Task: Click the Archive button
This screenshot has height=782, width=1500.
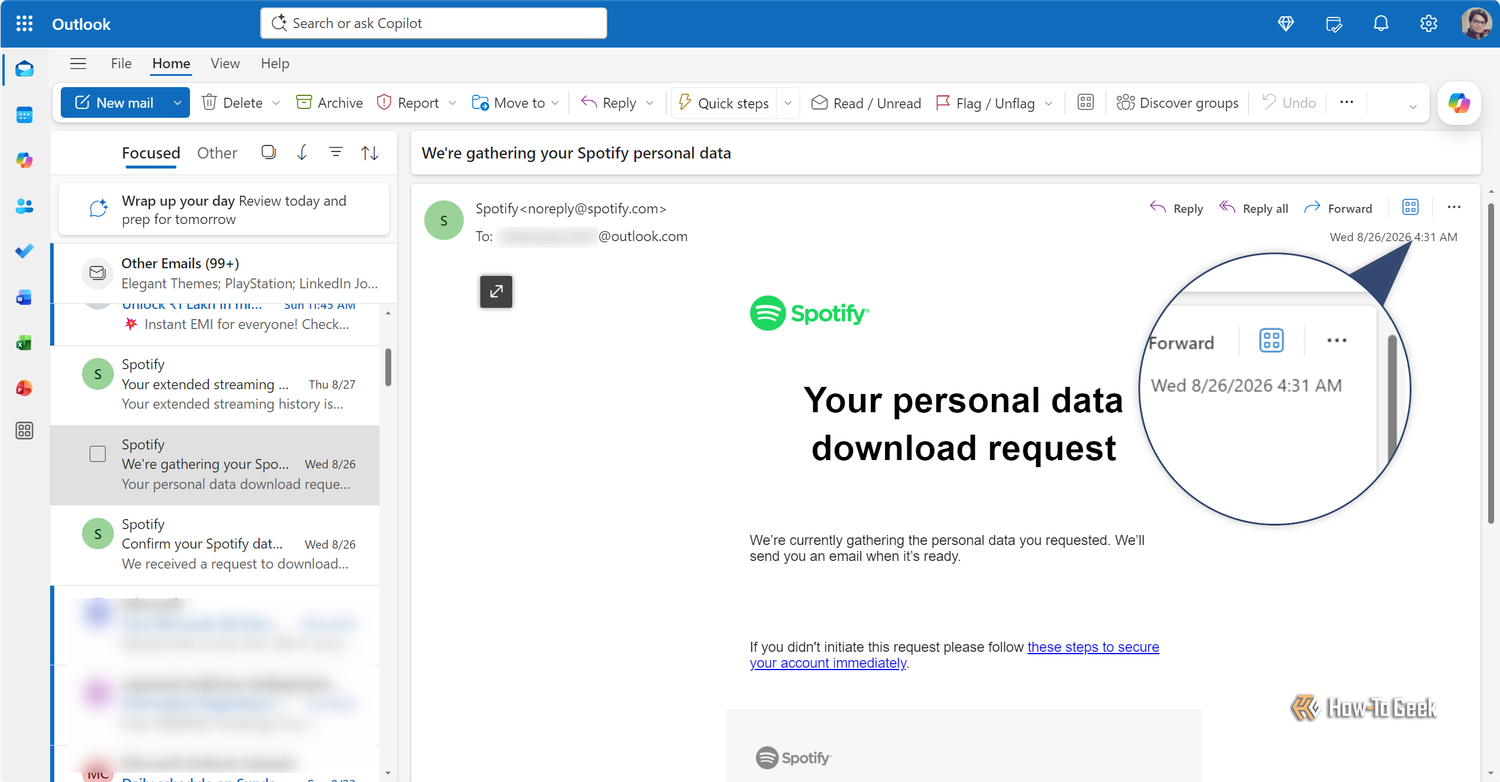Action: 329,102
